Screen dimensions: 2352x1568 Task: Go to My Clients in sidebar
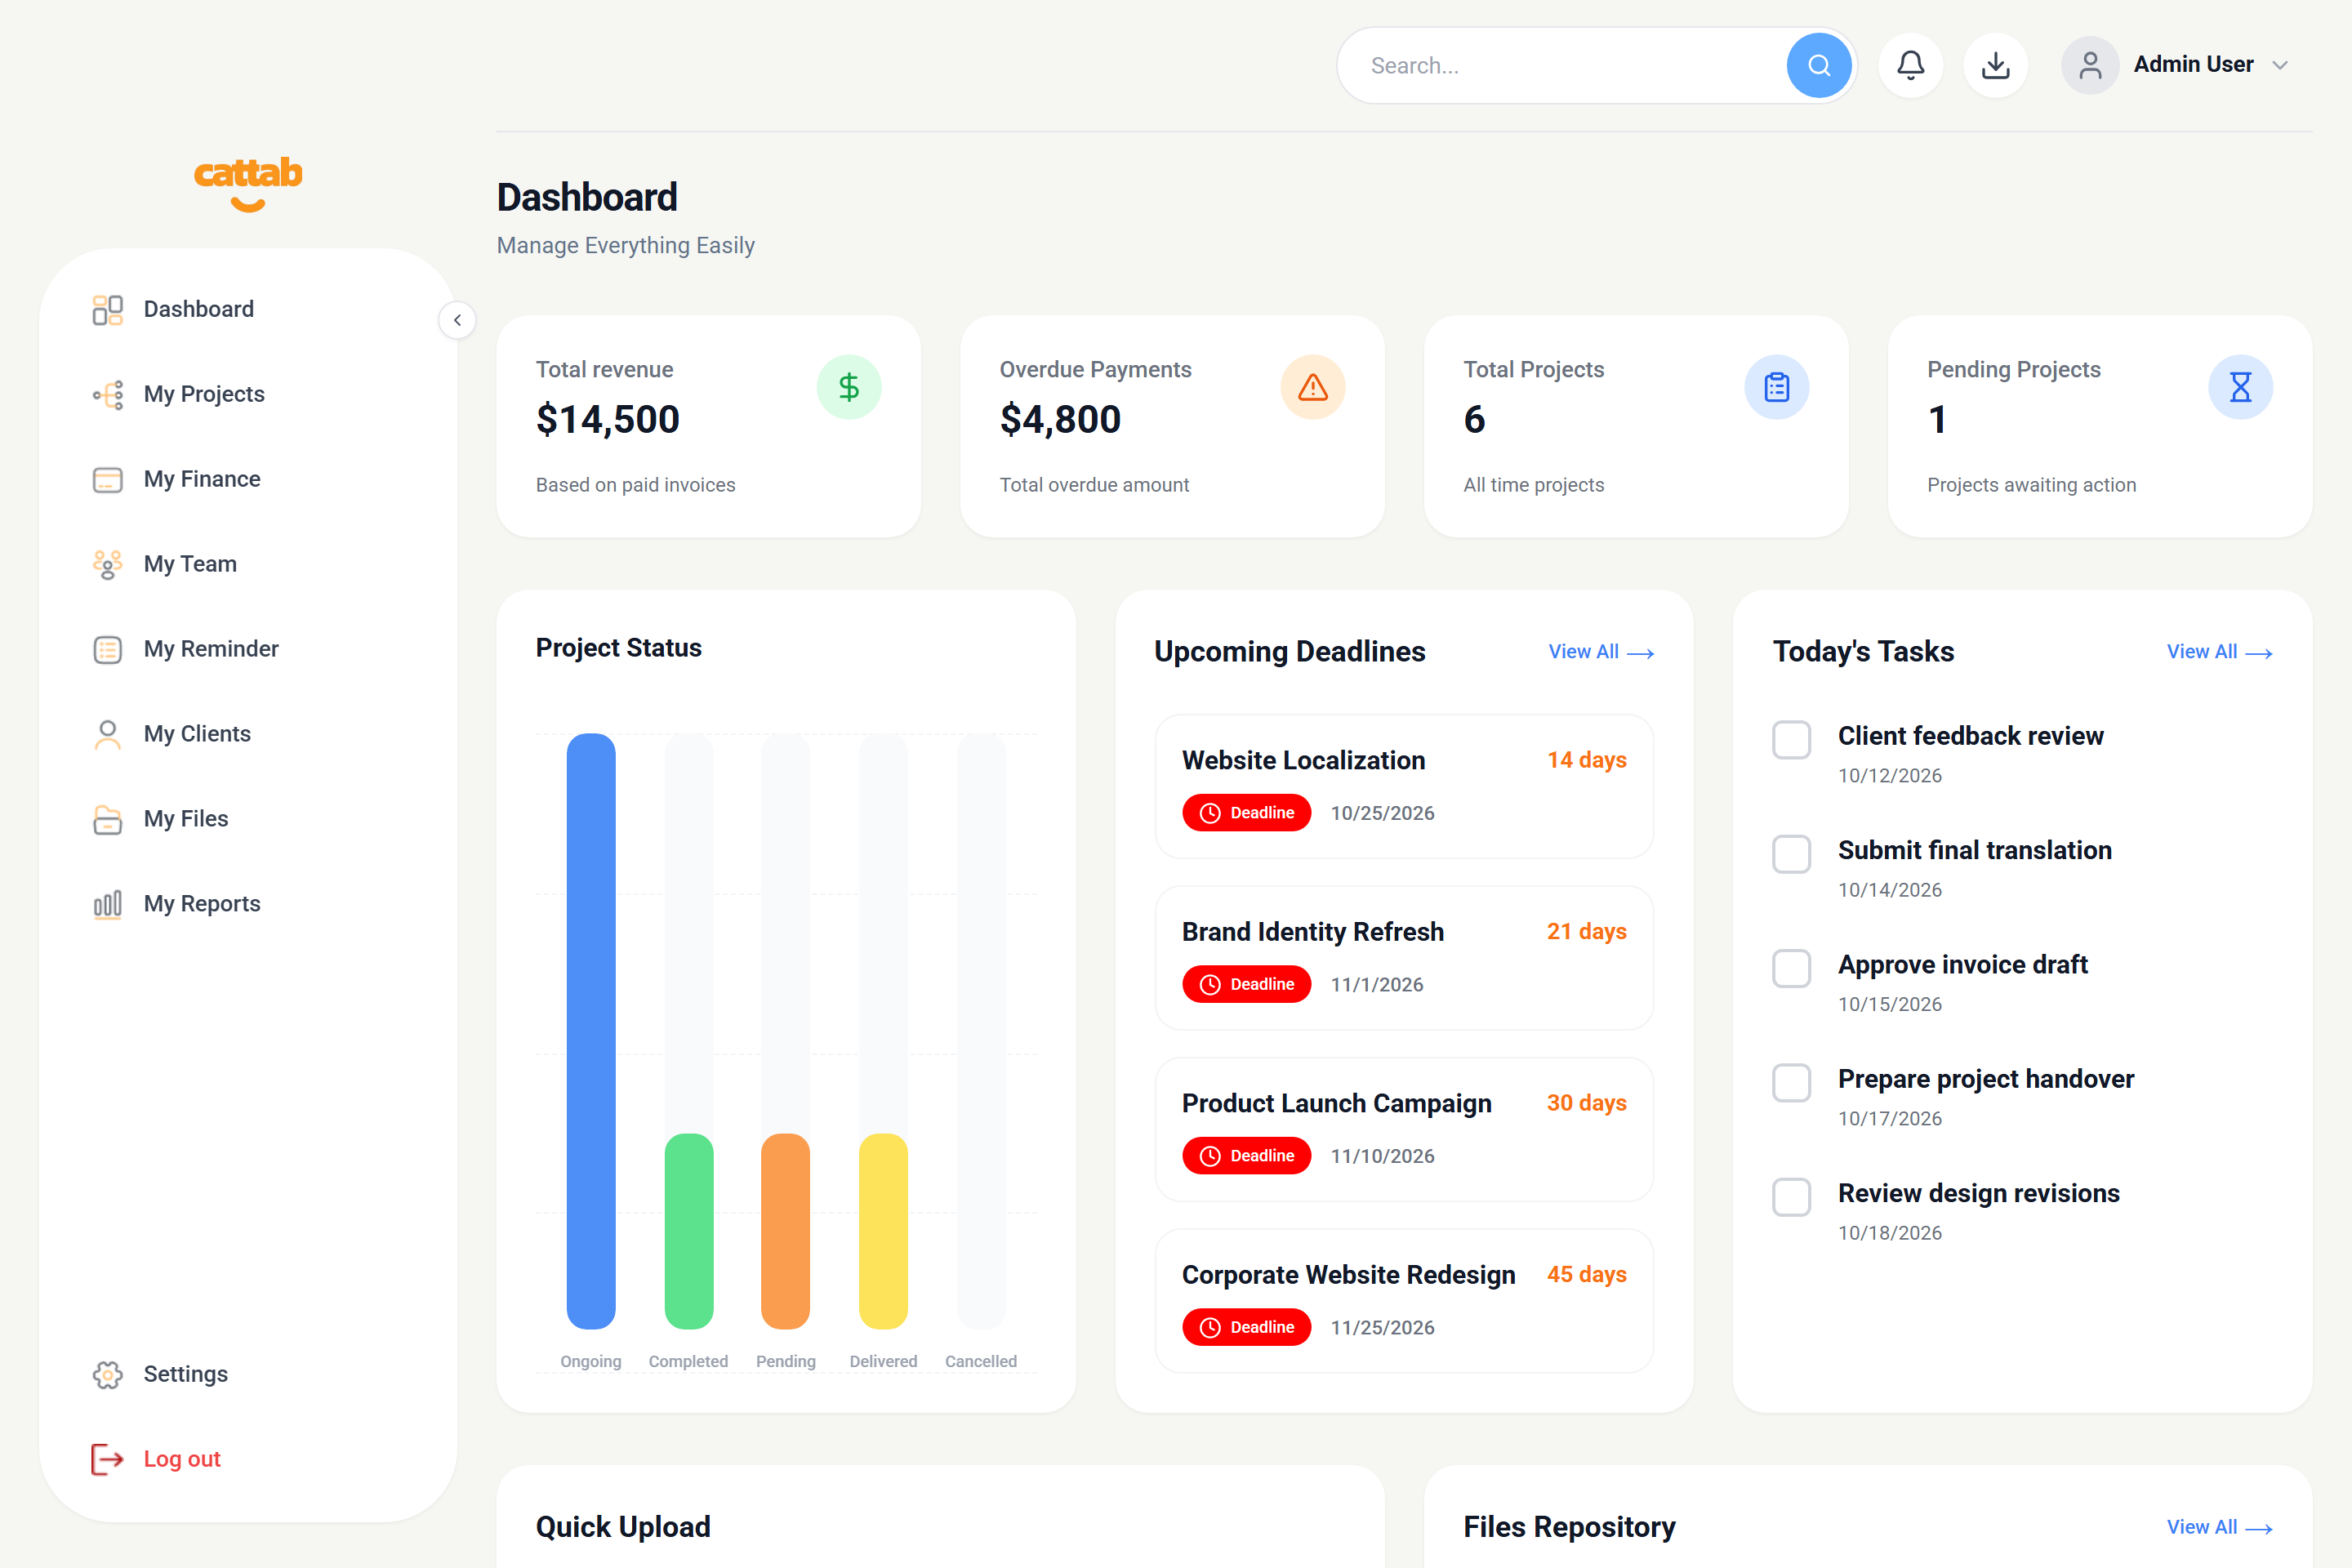[197, 734]
